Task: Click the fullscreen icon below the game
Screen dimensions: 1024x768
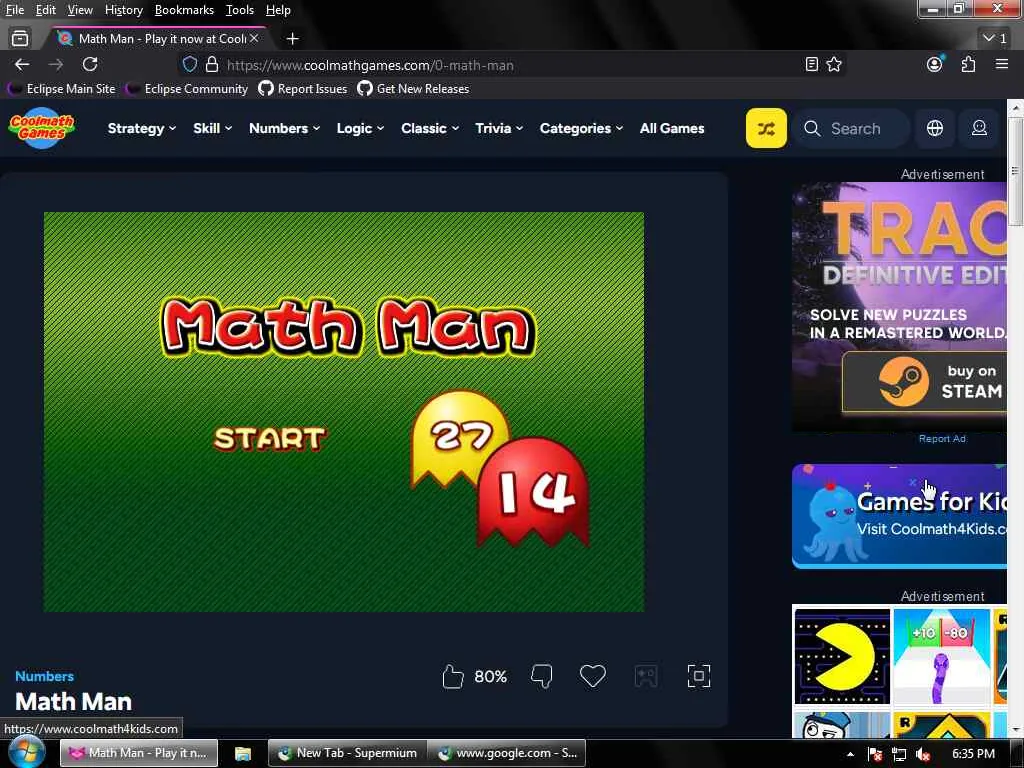Action: click(698, 676)
